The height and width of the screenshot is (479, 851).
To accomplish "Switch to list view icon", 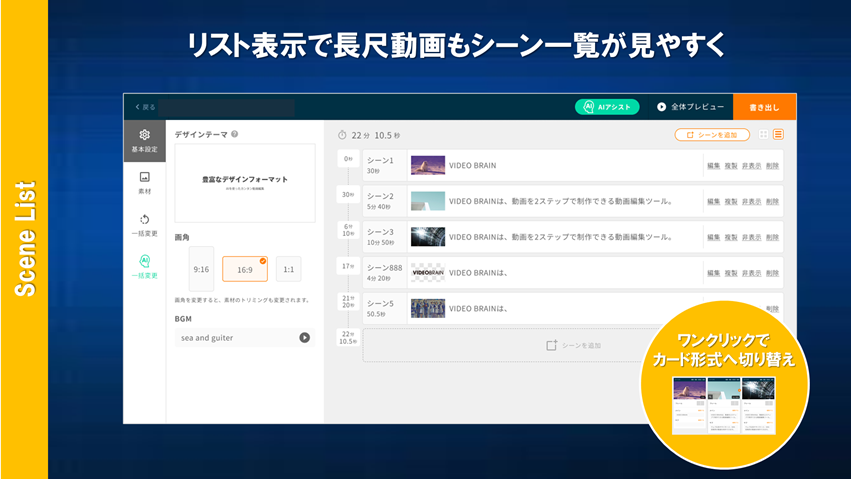I will 778,134.
